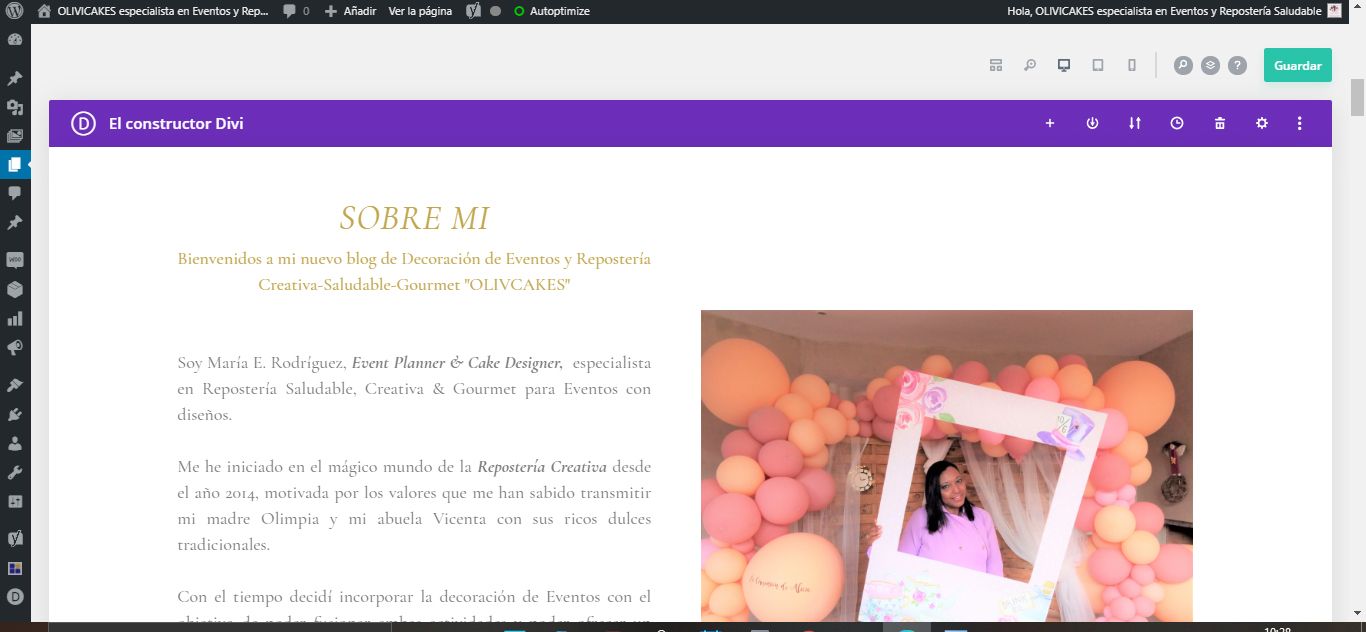Add from library plus icon in Divi bar
This screenshot has width=1366, height=632.
click(x=1050, y=123)
